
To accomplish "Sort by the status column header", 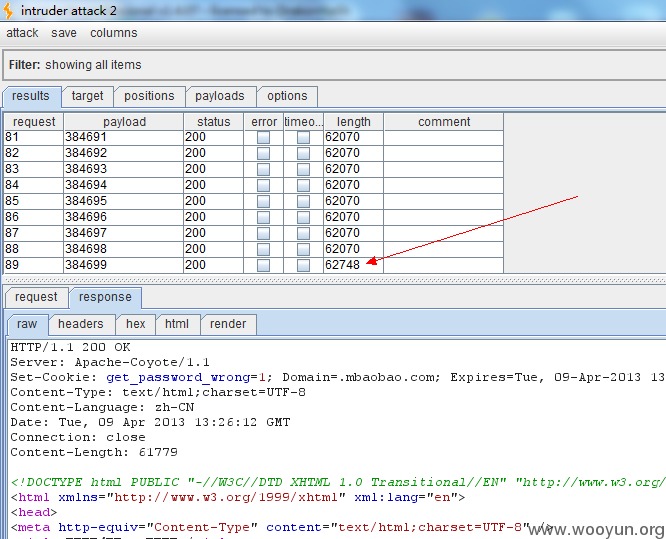I will [214, 122].
